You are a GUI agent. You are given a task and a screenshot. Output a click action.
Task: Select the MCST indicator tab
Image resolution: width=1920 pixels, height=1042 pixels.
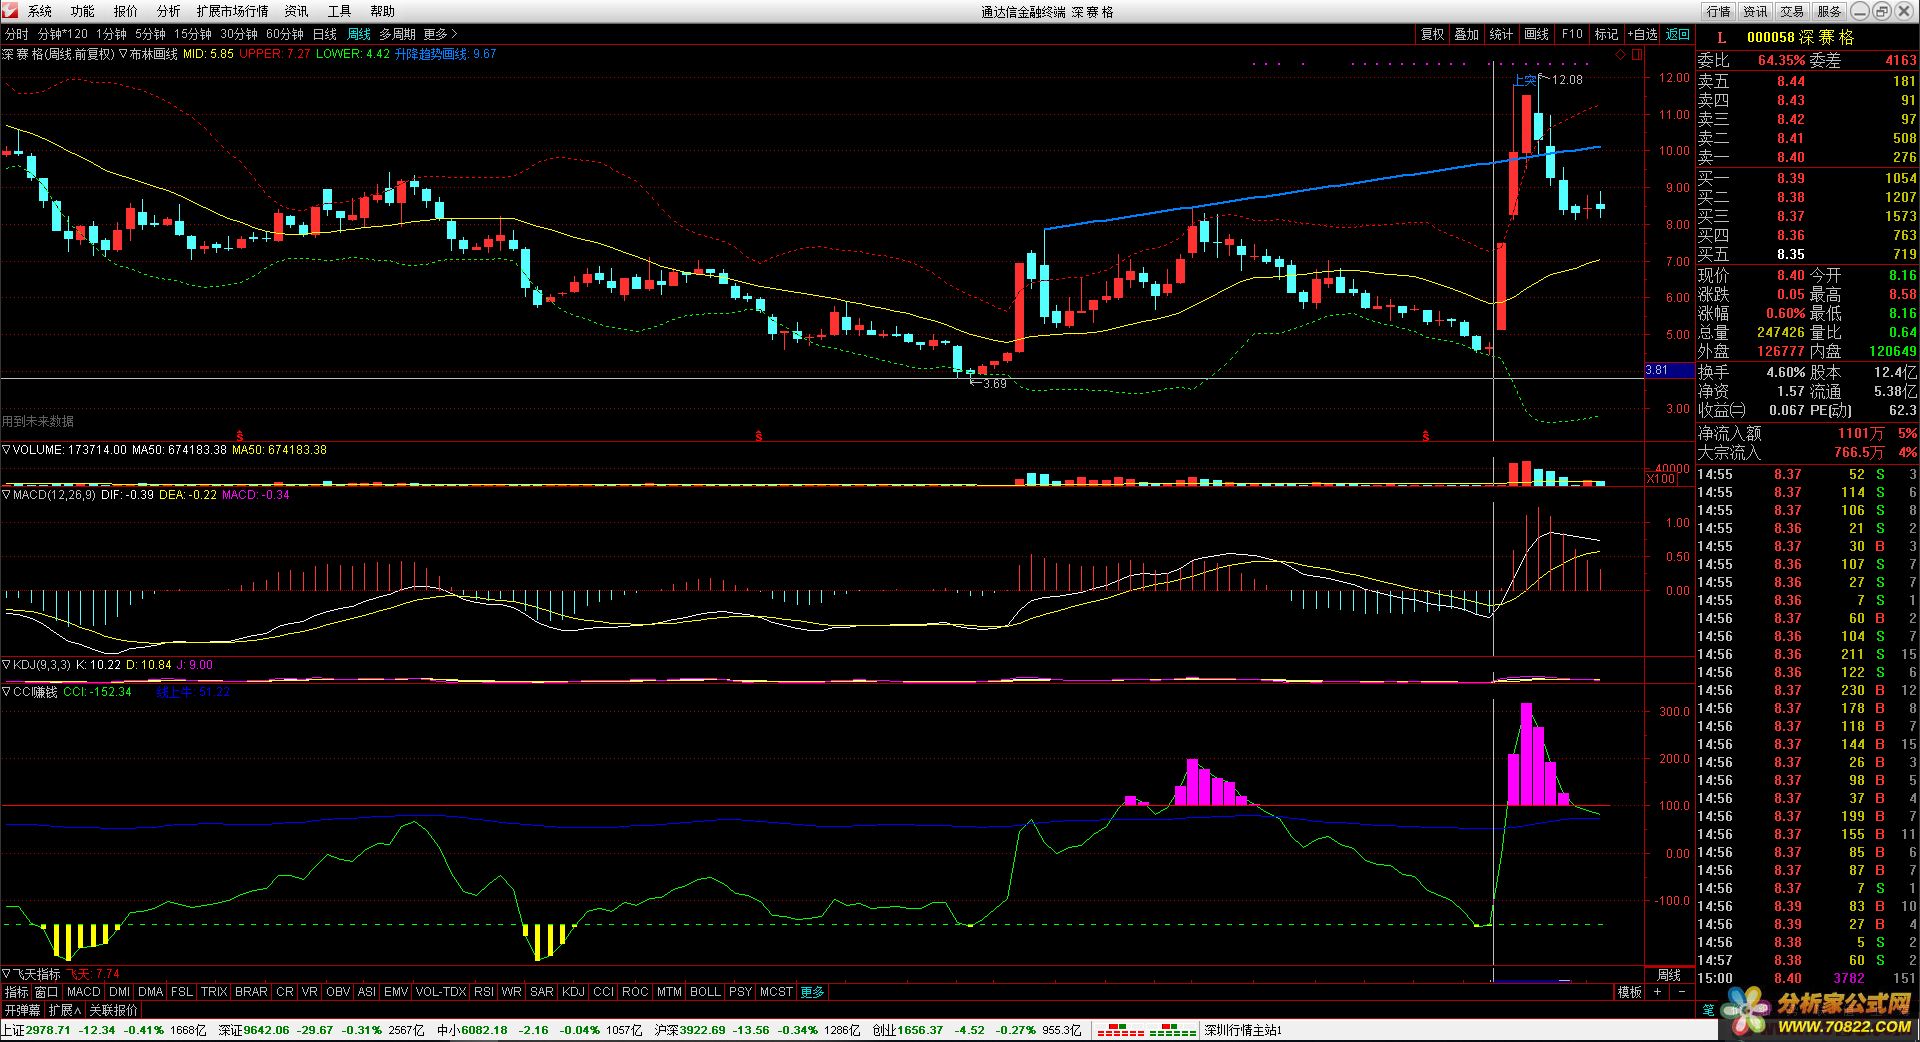click(x=776, y=992)
